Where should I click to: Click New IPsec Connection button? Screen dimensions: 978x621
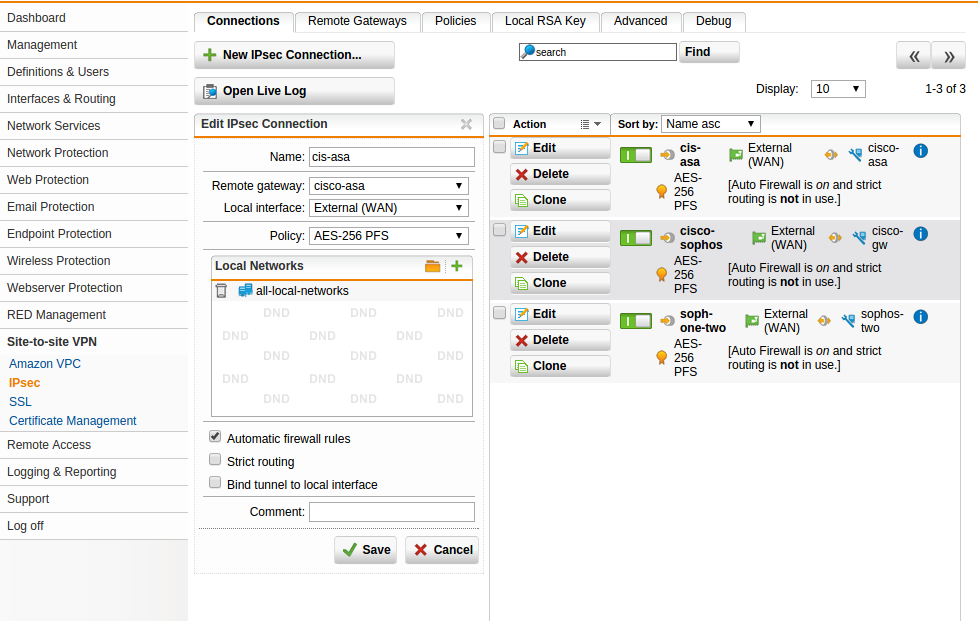294,55
